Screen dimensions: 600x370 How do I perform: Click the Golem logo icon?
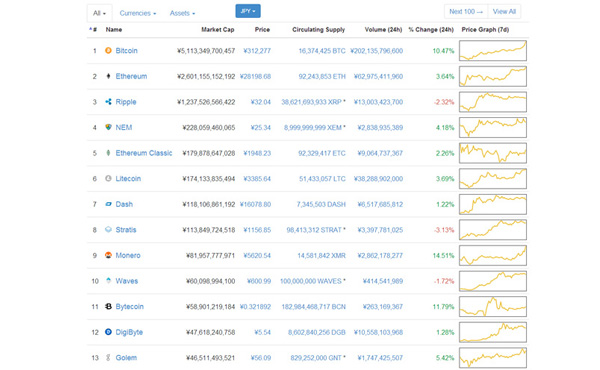click(108, 358)
